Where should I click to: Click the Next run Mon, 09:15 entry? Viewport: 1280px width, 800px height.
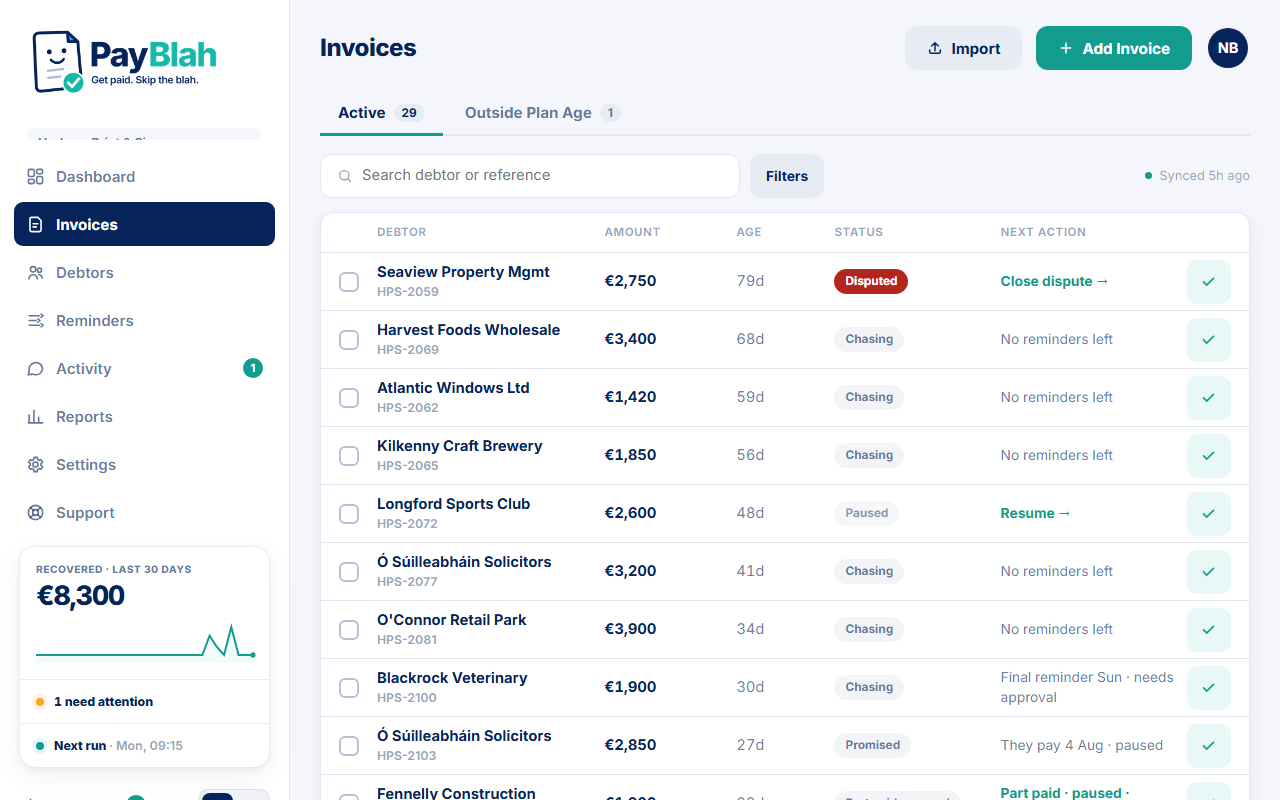pyautogui.click(x=144, y=746)
